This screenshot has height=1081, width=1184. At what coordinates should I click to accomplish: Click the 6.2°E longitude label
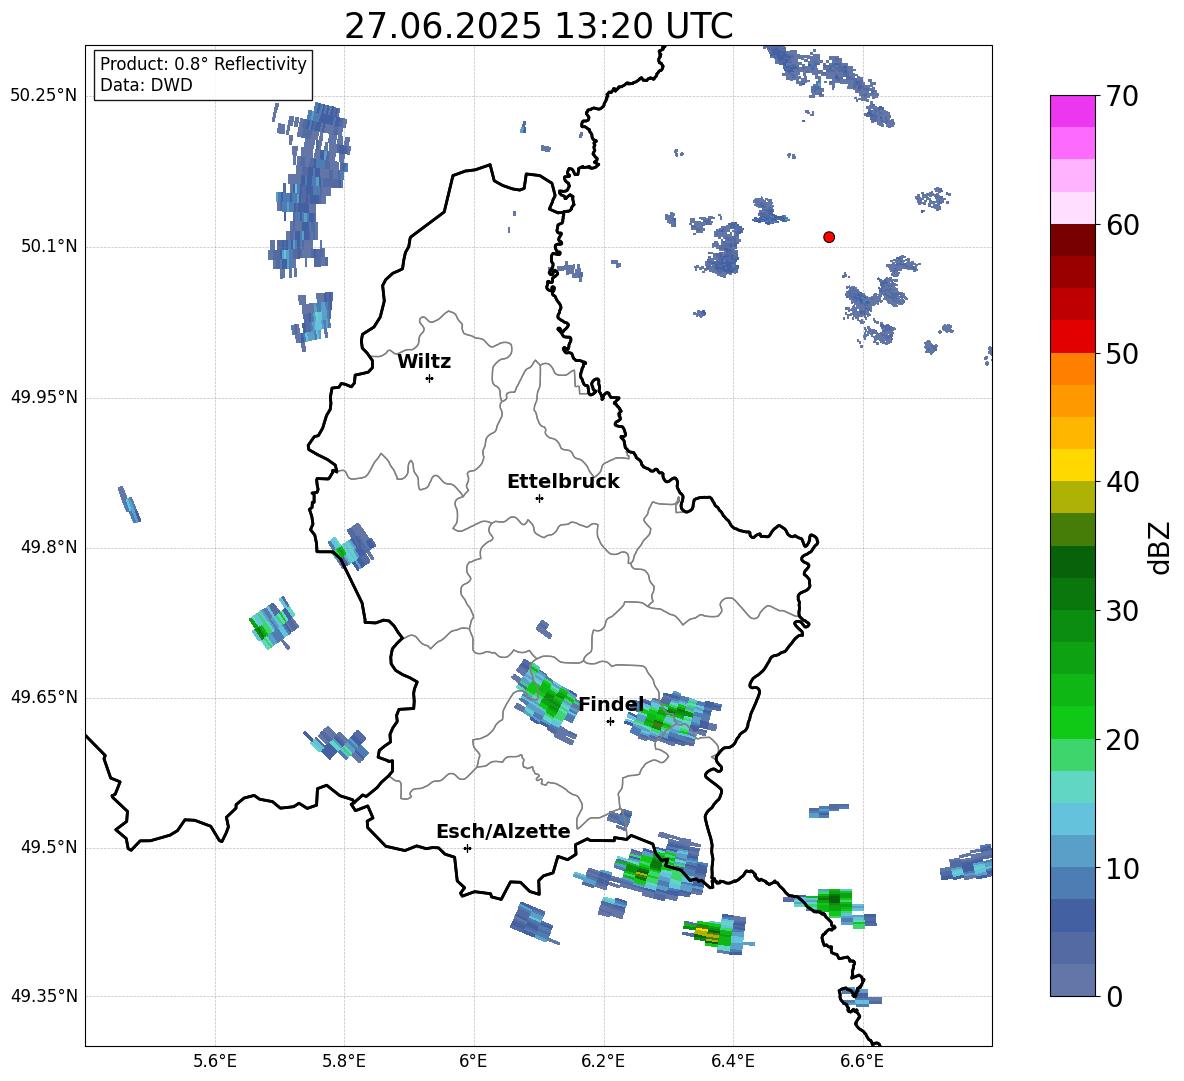coord(603,1061)
